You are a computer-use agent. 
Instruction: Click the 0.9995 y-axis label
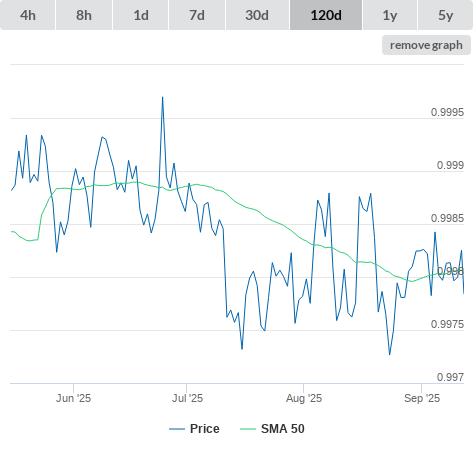click(447, 113)
